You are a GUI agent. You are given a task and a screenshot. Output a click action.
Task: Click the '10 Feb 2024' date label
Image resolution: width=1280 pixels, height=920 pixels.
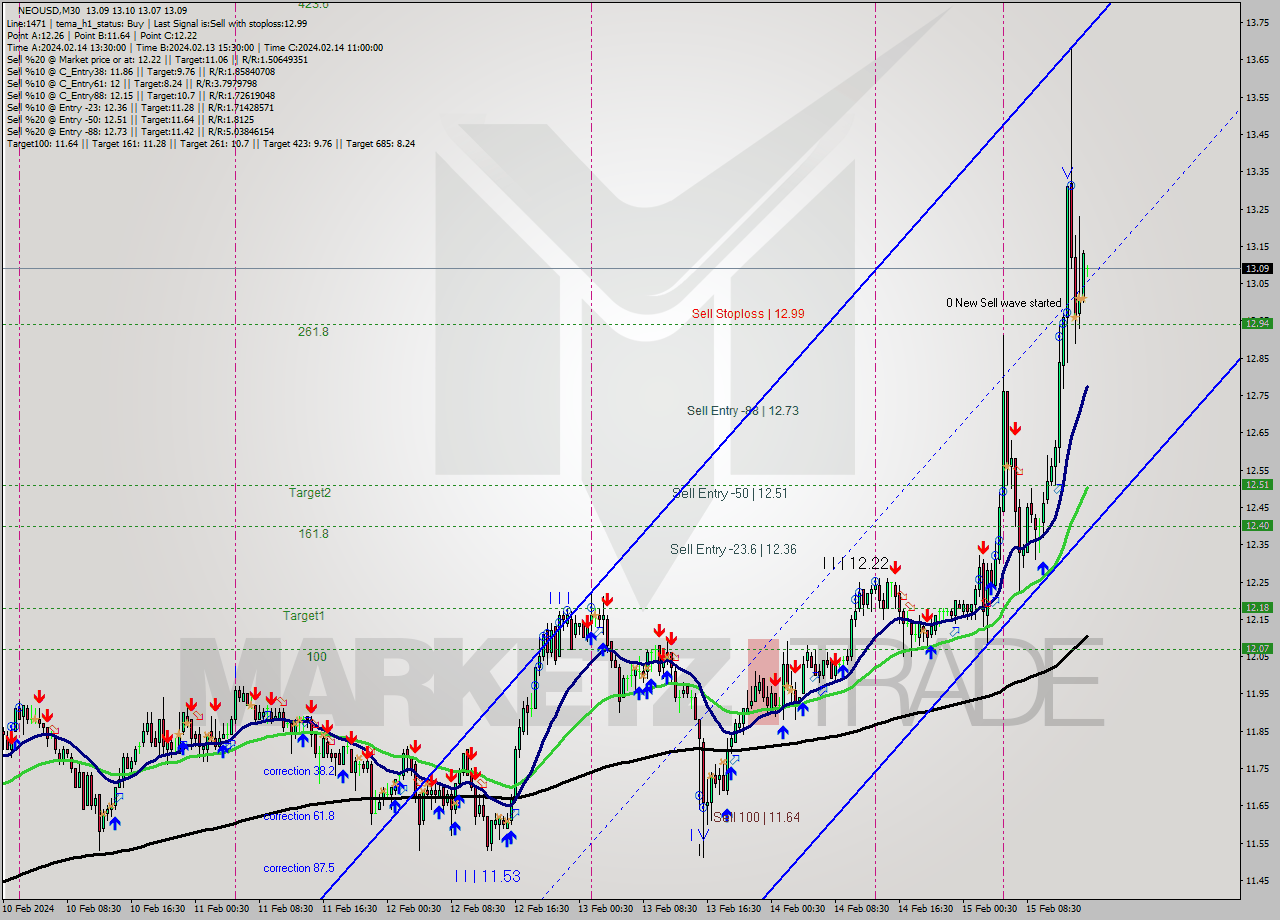(28, 909)
